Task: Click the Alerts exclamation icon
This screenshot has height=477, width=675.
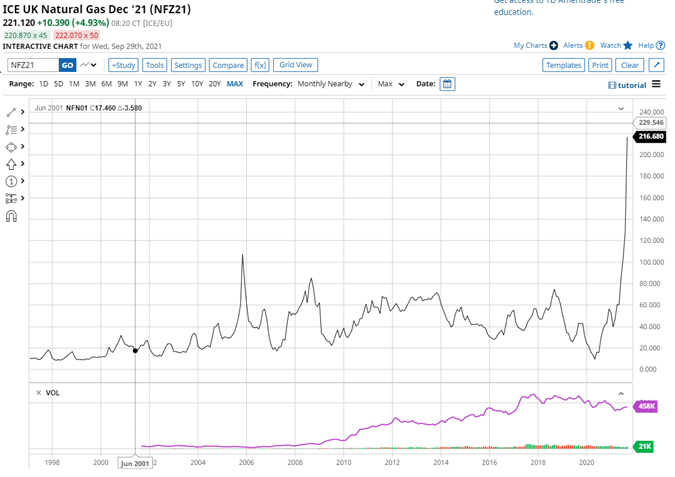Action: [x=589, y=45]
